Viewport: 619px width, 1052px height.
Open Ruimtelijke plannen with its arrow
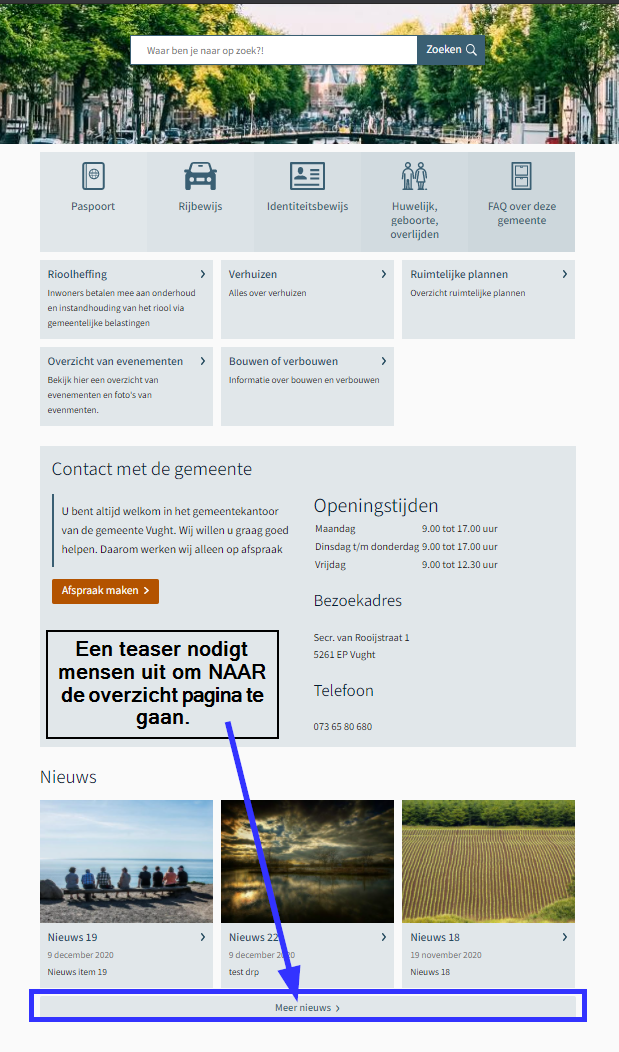point(565,274)
